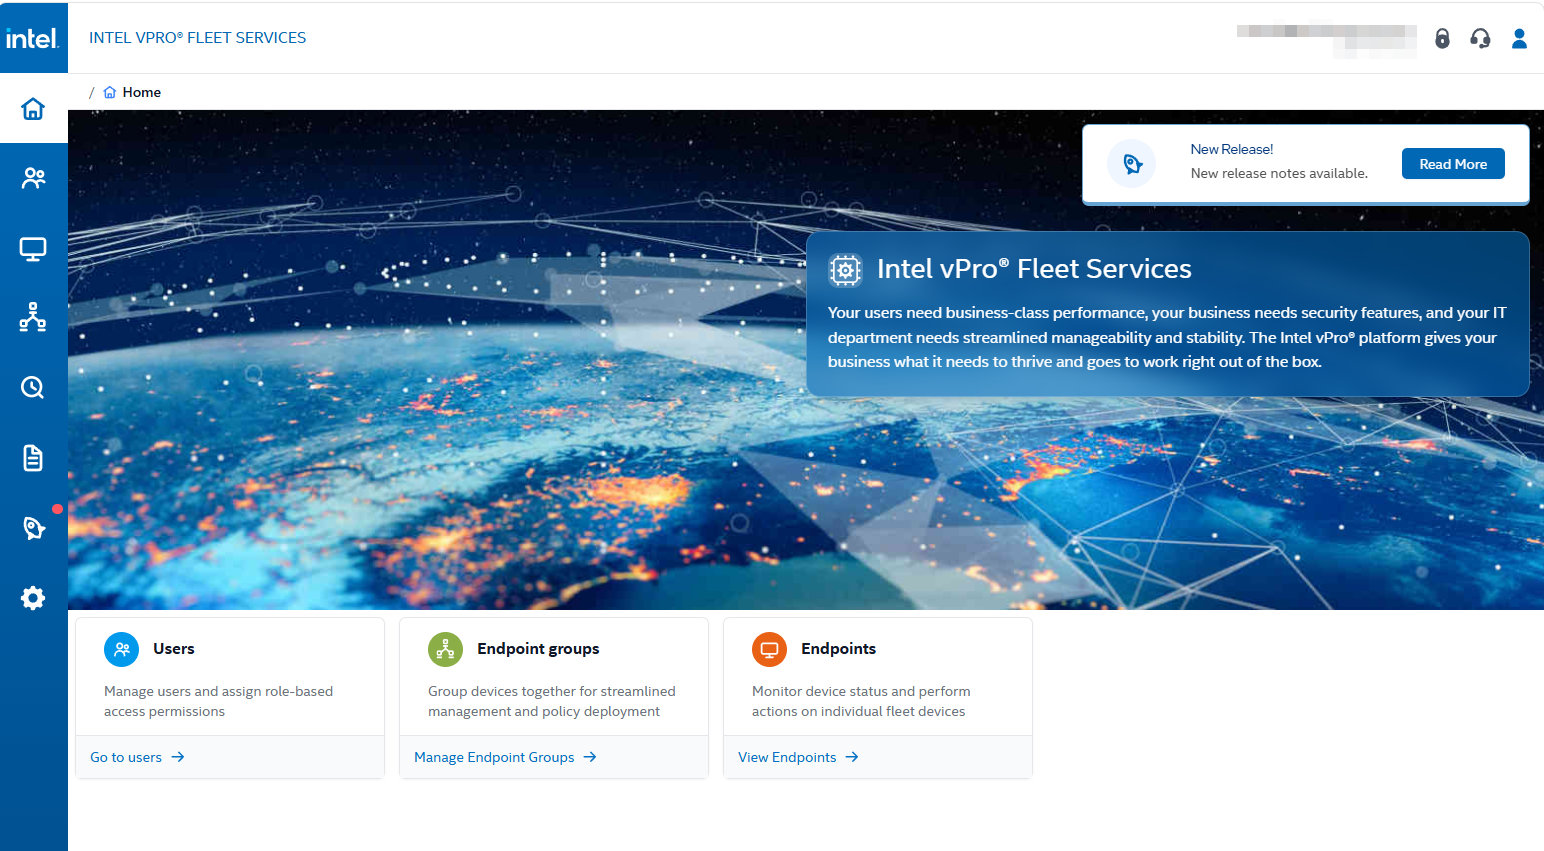
Task: Click the arrow next to Manage Endpoint Groups
Action: (x=590, y=757)
